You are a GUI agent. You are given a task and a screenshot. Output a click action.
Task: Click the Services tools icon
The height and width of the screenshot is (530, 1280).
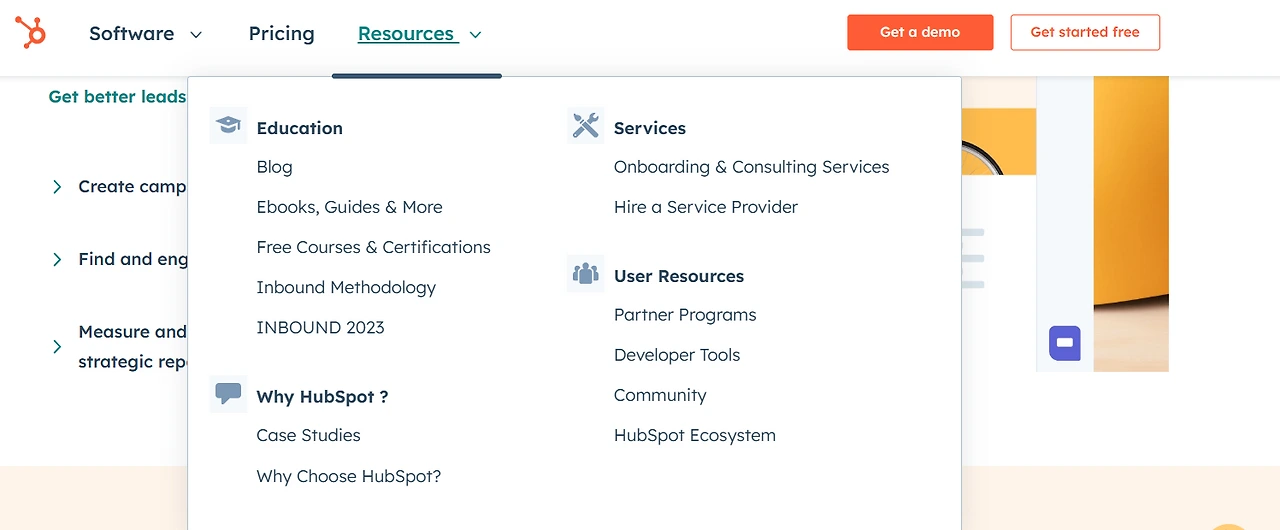(585, 126)
